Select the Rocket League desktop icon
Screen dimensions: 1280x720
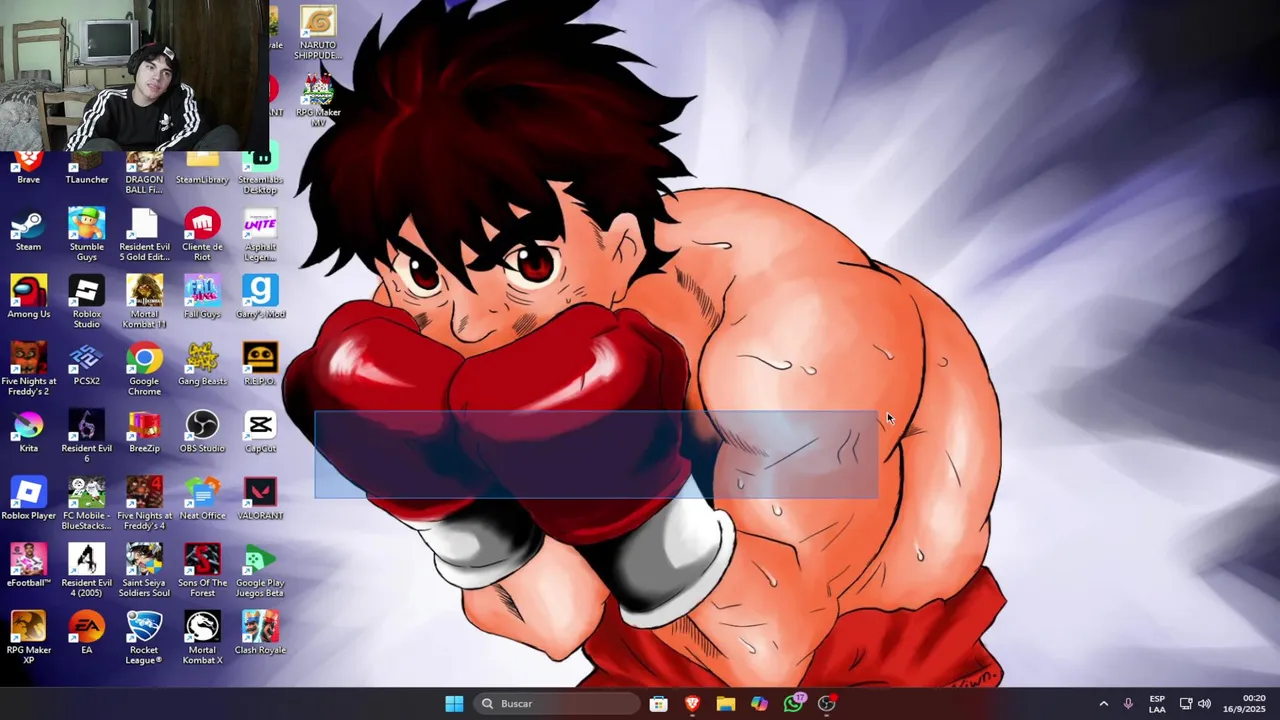pos(144,636)
